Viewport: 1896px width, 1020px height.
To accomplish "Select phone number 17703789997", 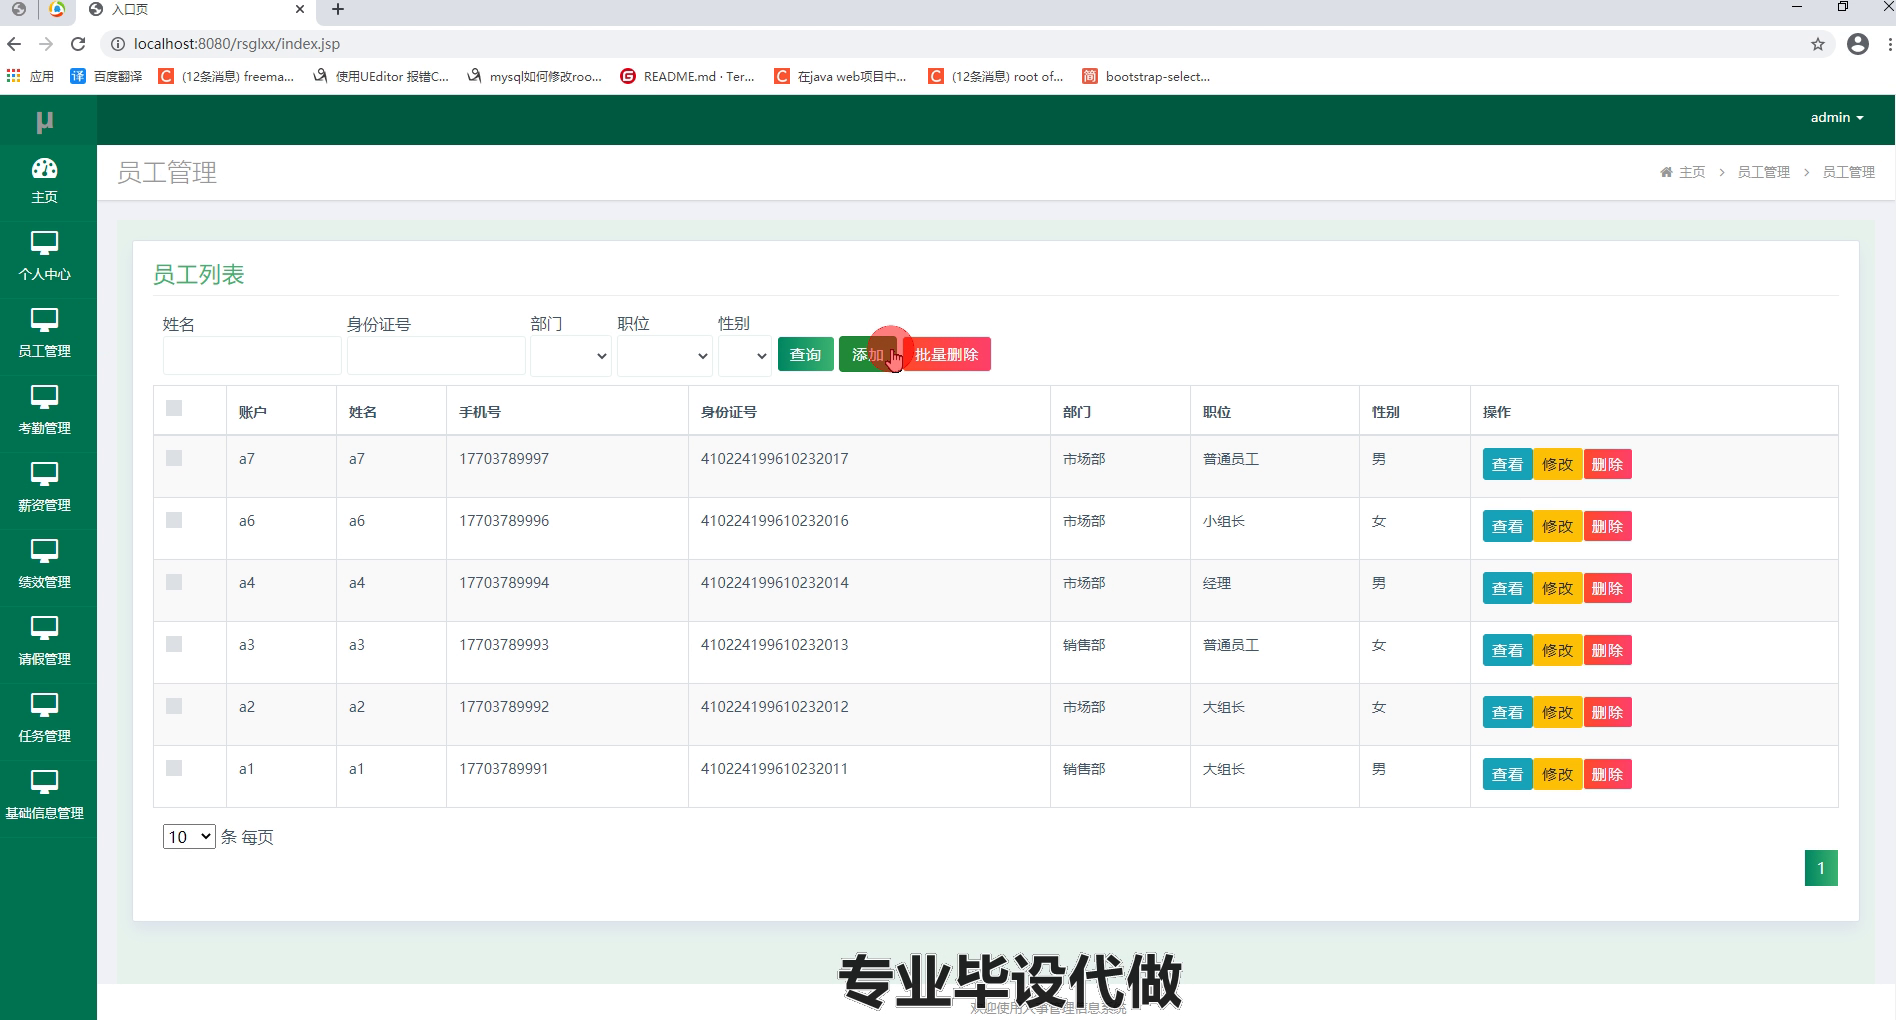I will pyautogui.click(x=504, y=459).
